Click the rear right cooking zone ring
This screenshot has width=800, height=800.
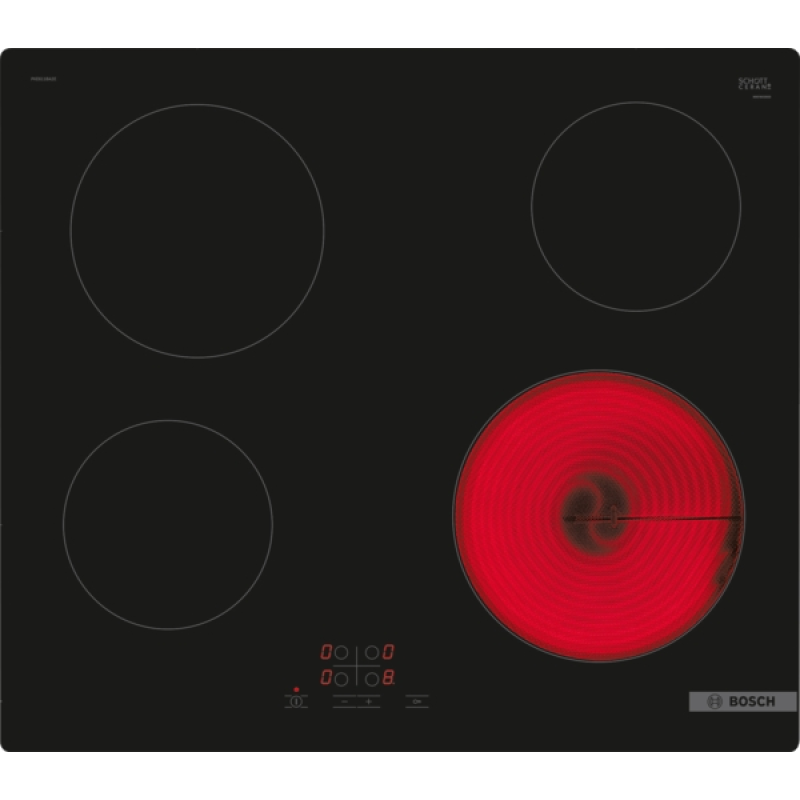[x=635, y=206]
